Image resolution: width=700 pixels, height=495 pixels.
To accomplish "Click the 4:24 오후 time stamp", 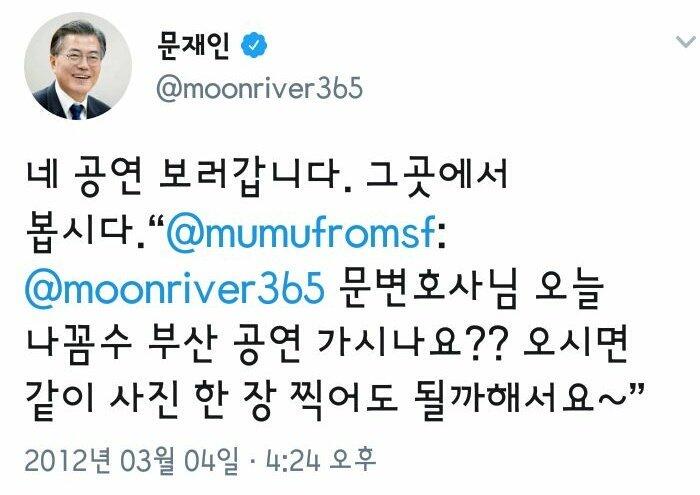I will click(x=321, y=460).
